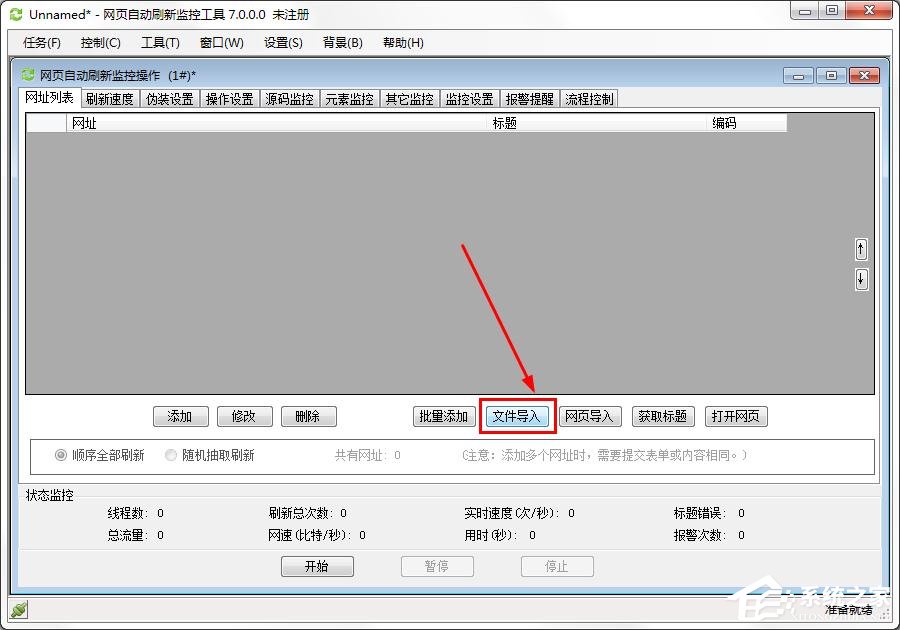
Task: Click the 批量添加 button
Action: (x=443, y=416)
